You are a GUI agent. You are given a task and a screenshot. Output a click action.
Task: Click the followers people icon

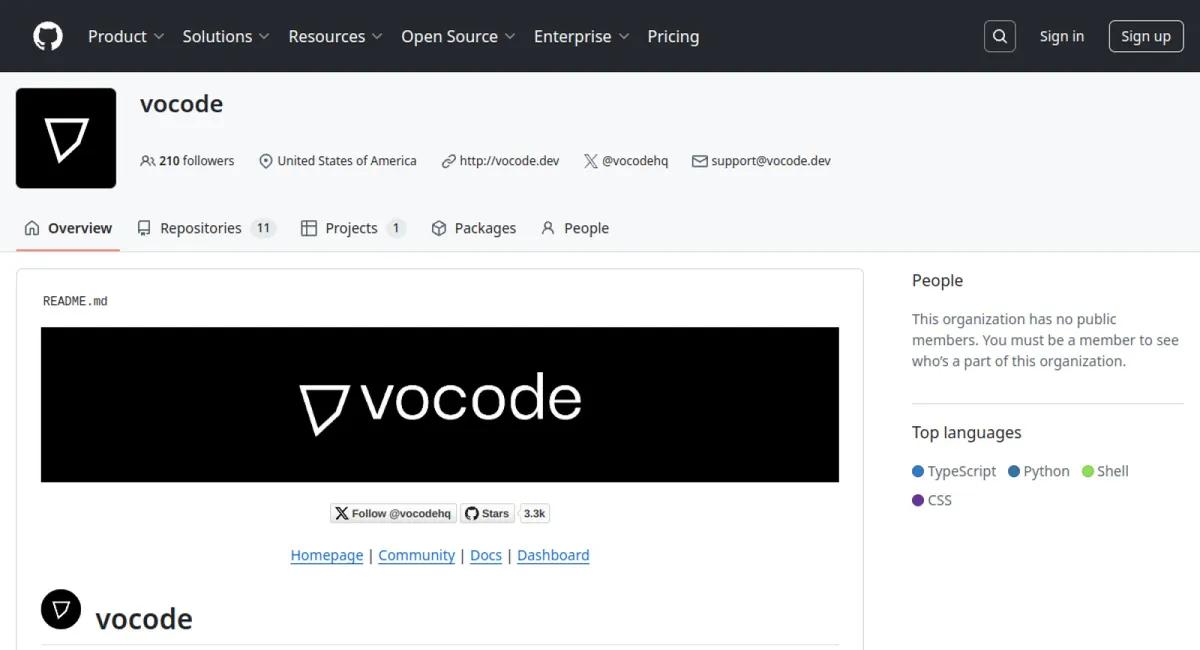(148, 161)
